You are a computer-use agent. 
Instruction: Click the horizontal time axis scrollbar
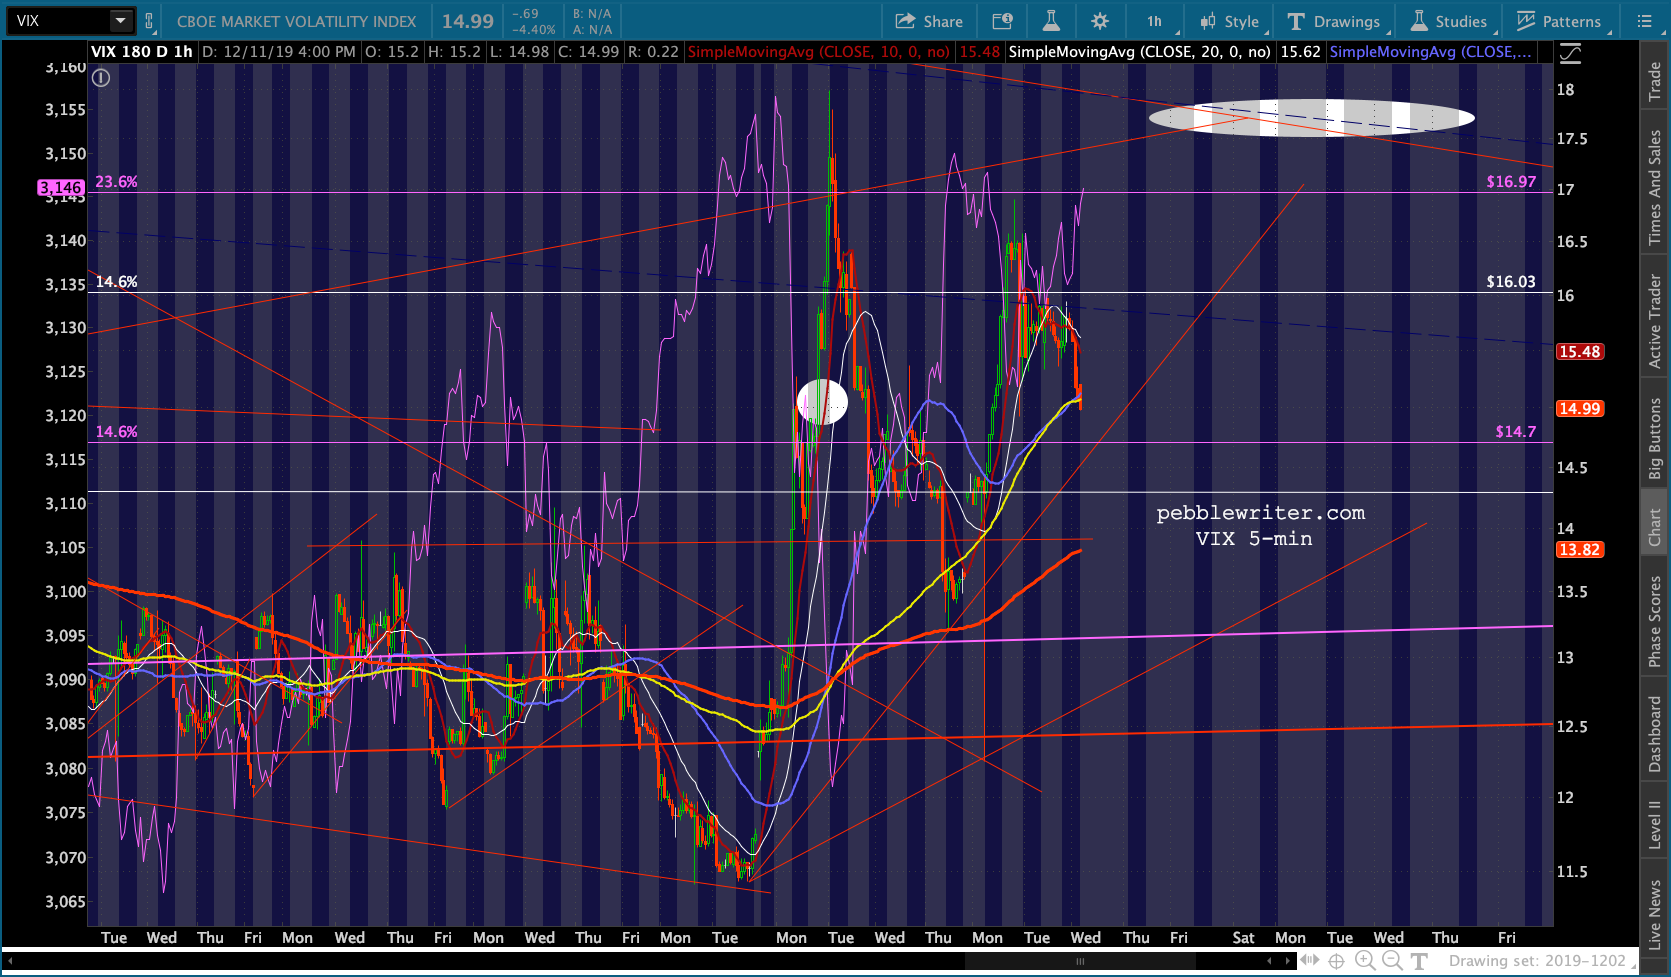(x=1080, y=961)
